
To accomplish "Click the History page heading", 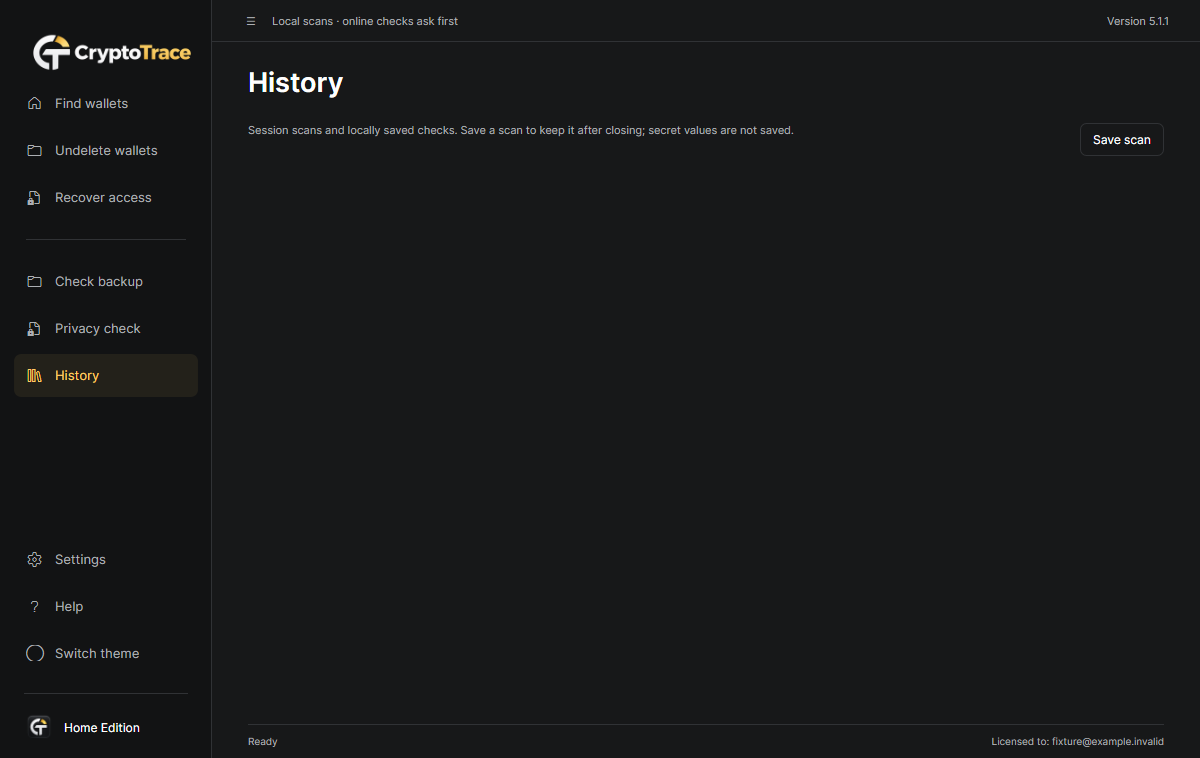I will click(295, 82).
